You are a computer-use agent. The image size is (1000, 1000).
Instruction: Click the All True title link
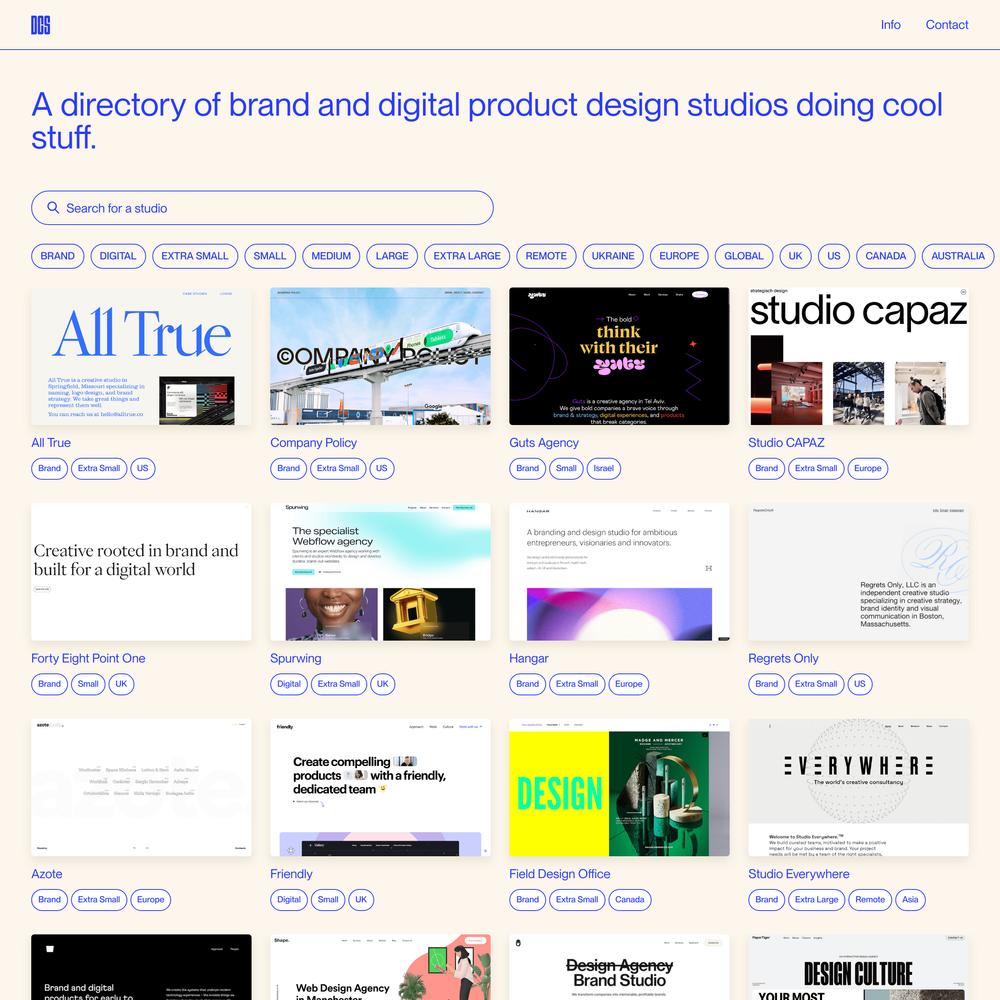tap(51, 443)
